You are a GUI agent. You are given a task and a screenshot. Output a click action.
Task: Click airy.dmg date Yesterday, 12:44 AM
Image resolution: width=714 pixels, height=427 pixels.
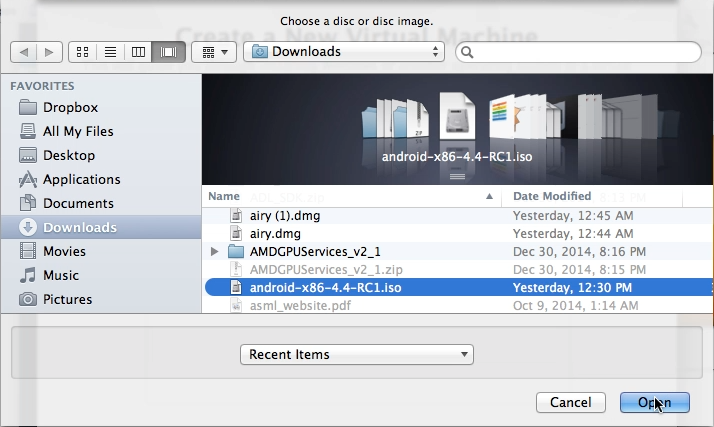point(573,234)
